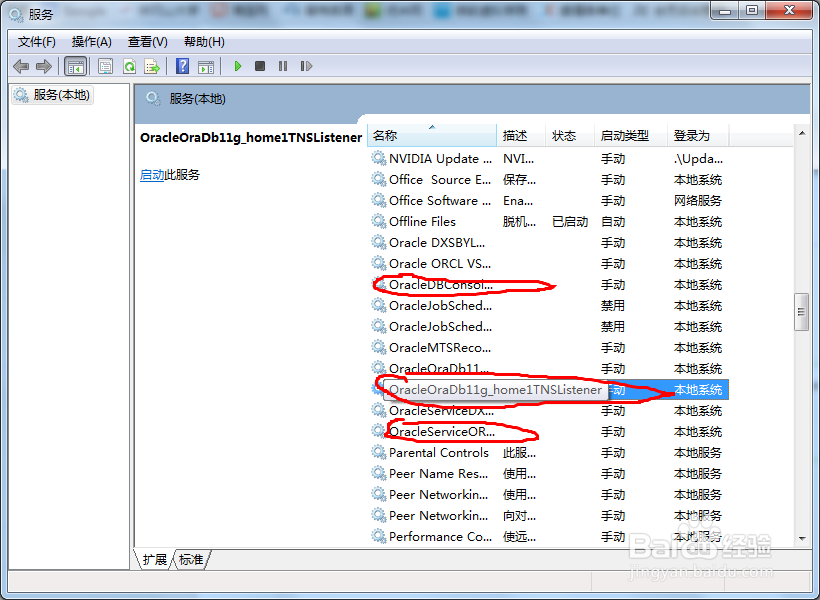This screenshot has width=820, height=600.
Task: Open the Properties toolbar icon
Action: point(106,66)
